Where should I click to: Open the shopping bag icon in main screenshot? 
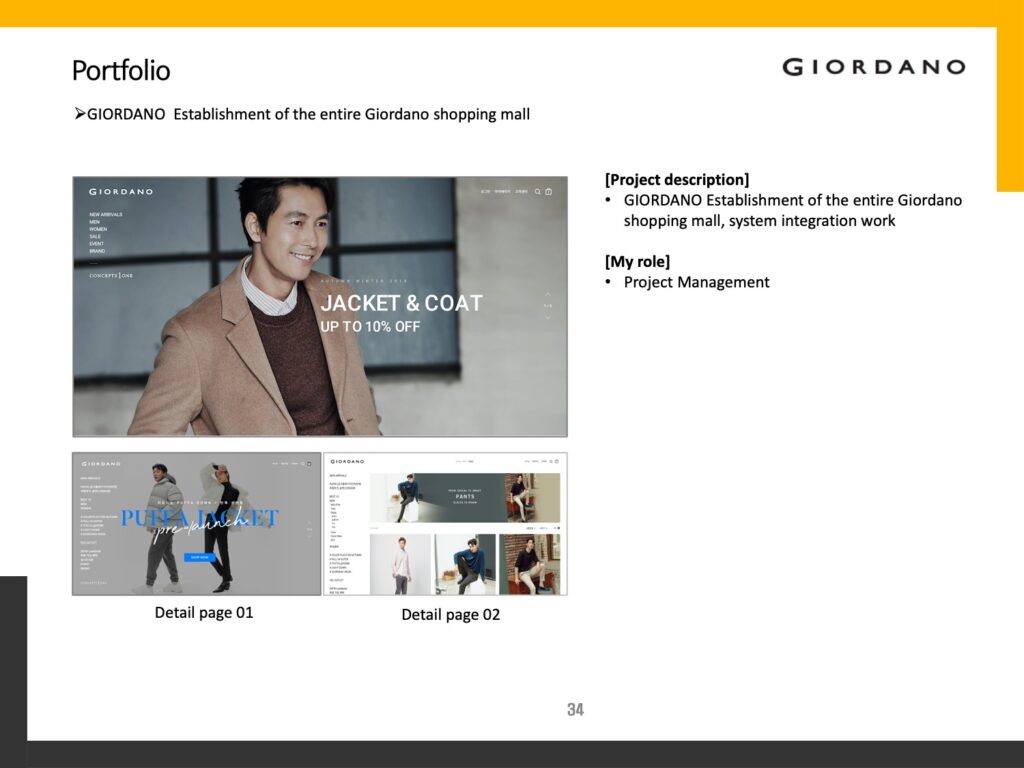pos(549,191)
